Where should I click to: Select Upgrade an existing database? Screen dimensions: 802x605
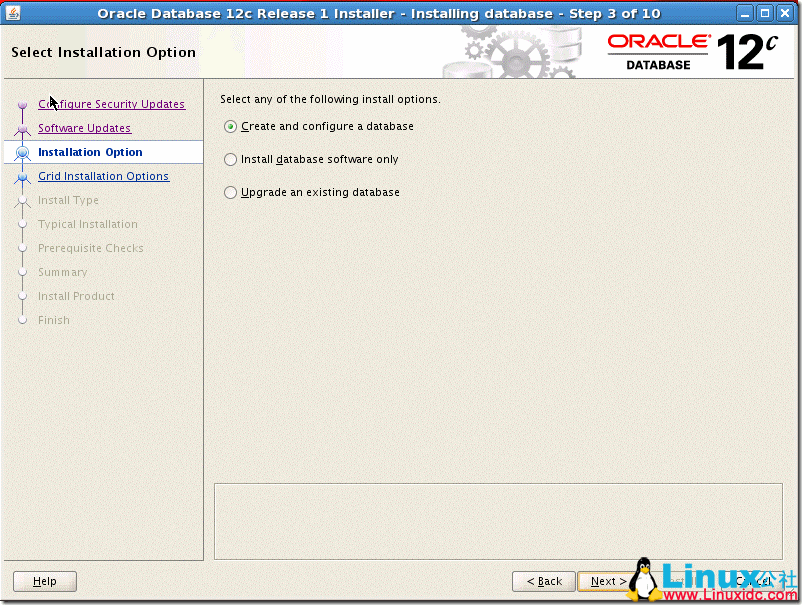coord(230,192)
